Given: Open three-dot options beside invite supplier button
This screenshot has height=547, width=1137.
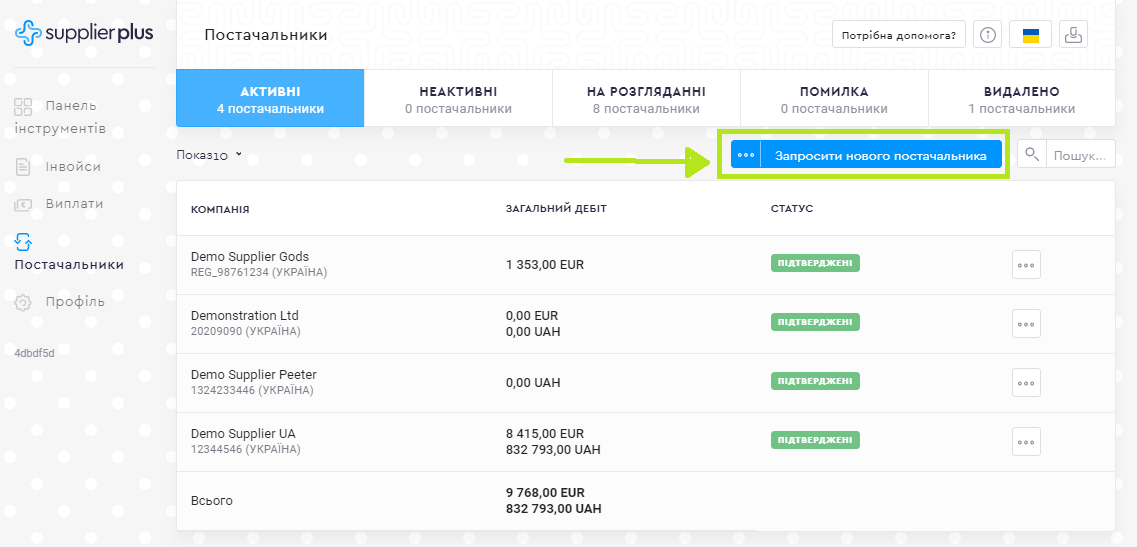Looking at the screenshot, I should (x=746, y=155).
